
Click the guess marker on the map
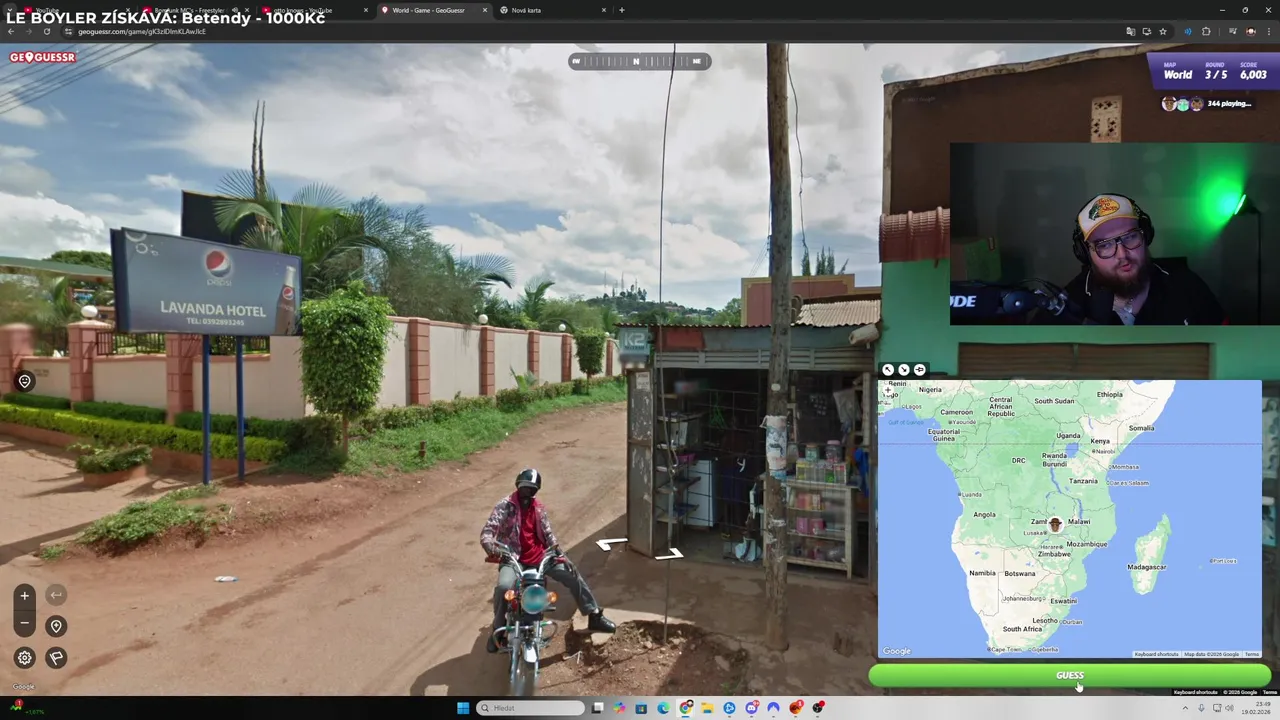click(1054, 524)
